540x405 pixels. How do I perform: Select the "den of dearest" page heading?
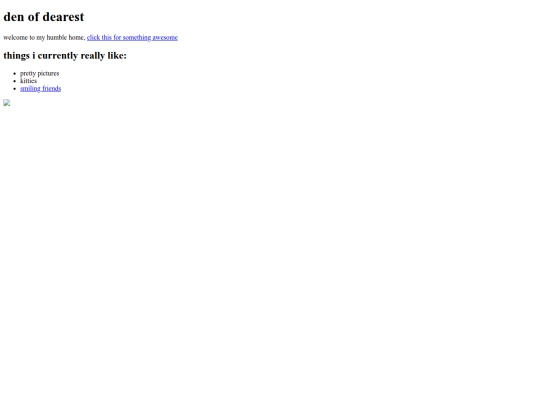click(44, 17)
